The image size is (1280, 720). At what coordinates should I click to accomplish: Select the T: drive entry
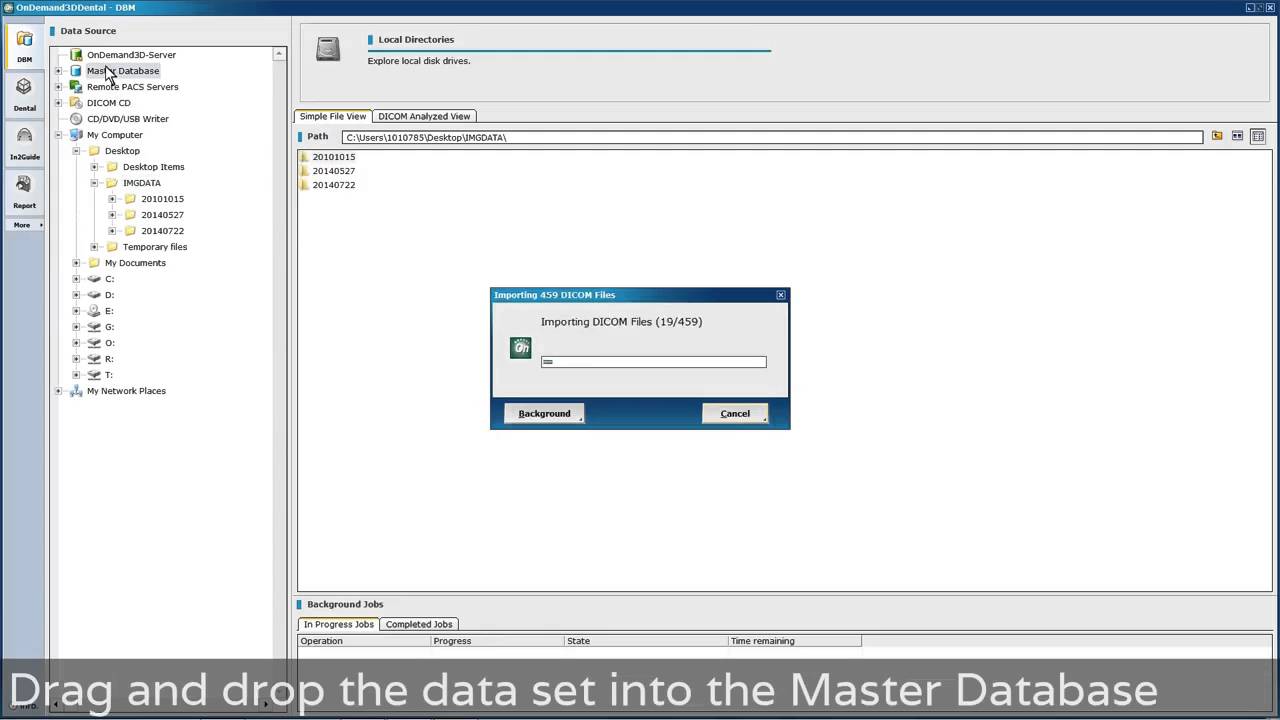(x=109, y=375)
